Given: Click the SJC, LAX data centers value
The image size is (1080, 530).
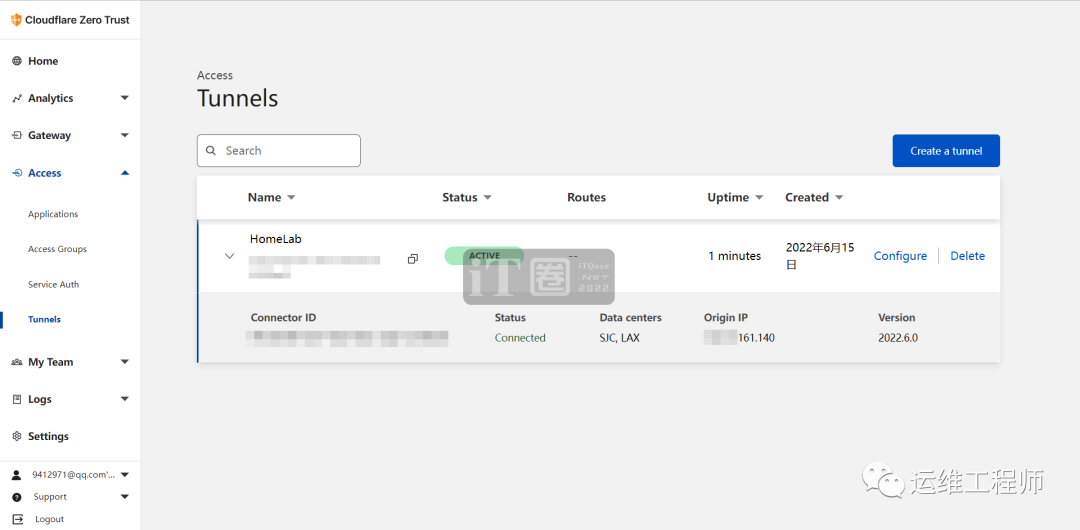Looking at the screenshot, I should (620, 338).
